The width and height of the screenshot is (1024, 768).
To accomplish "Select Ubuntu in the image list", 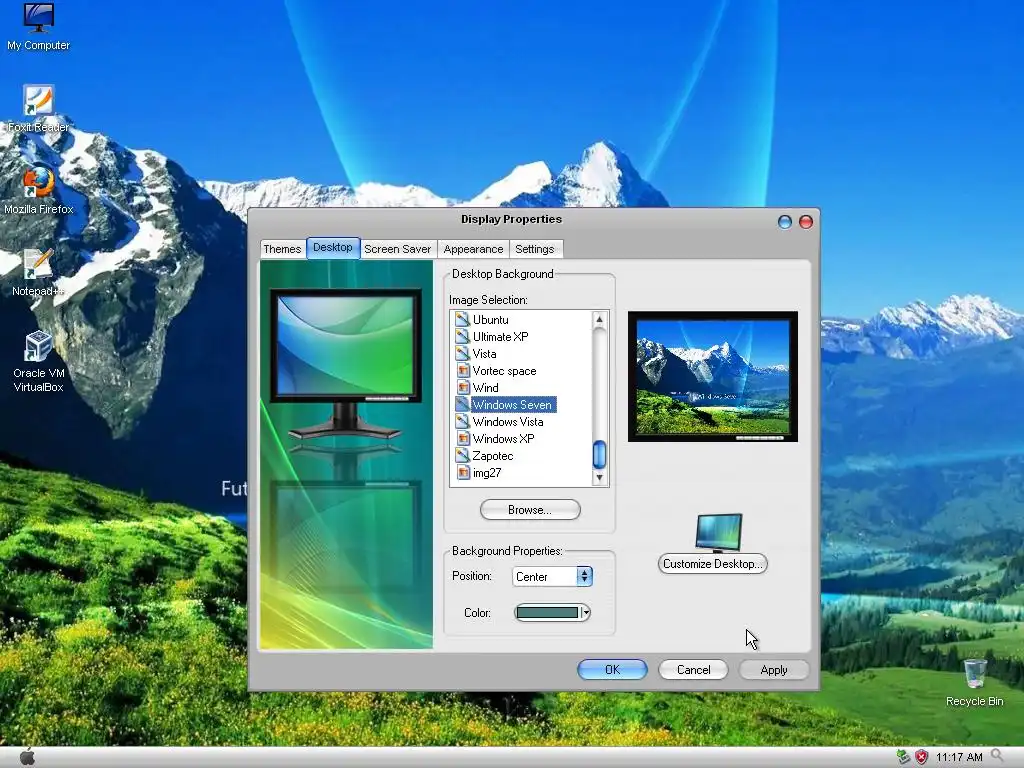I will coord(490,319).
